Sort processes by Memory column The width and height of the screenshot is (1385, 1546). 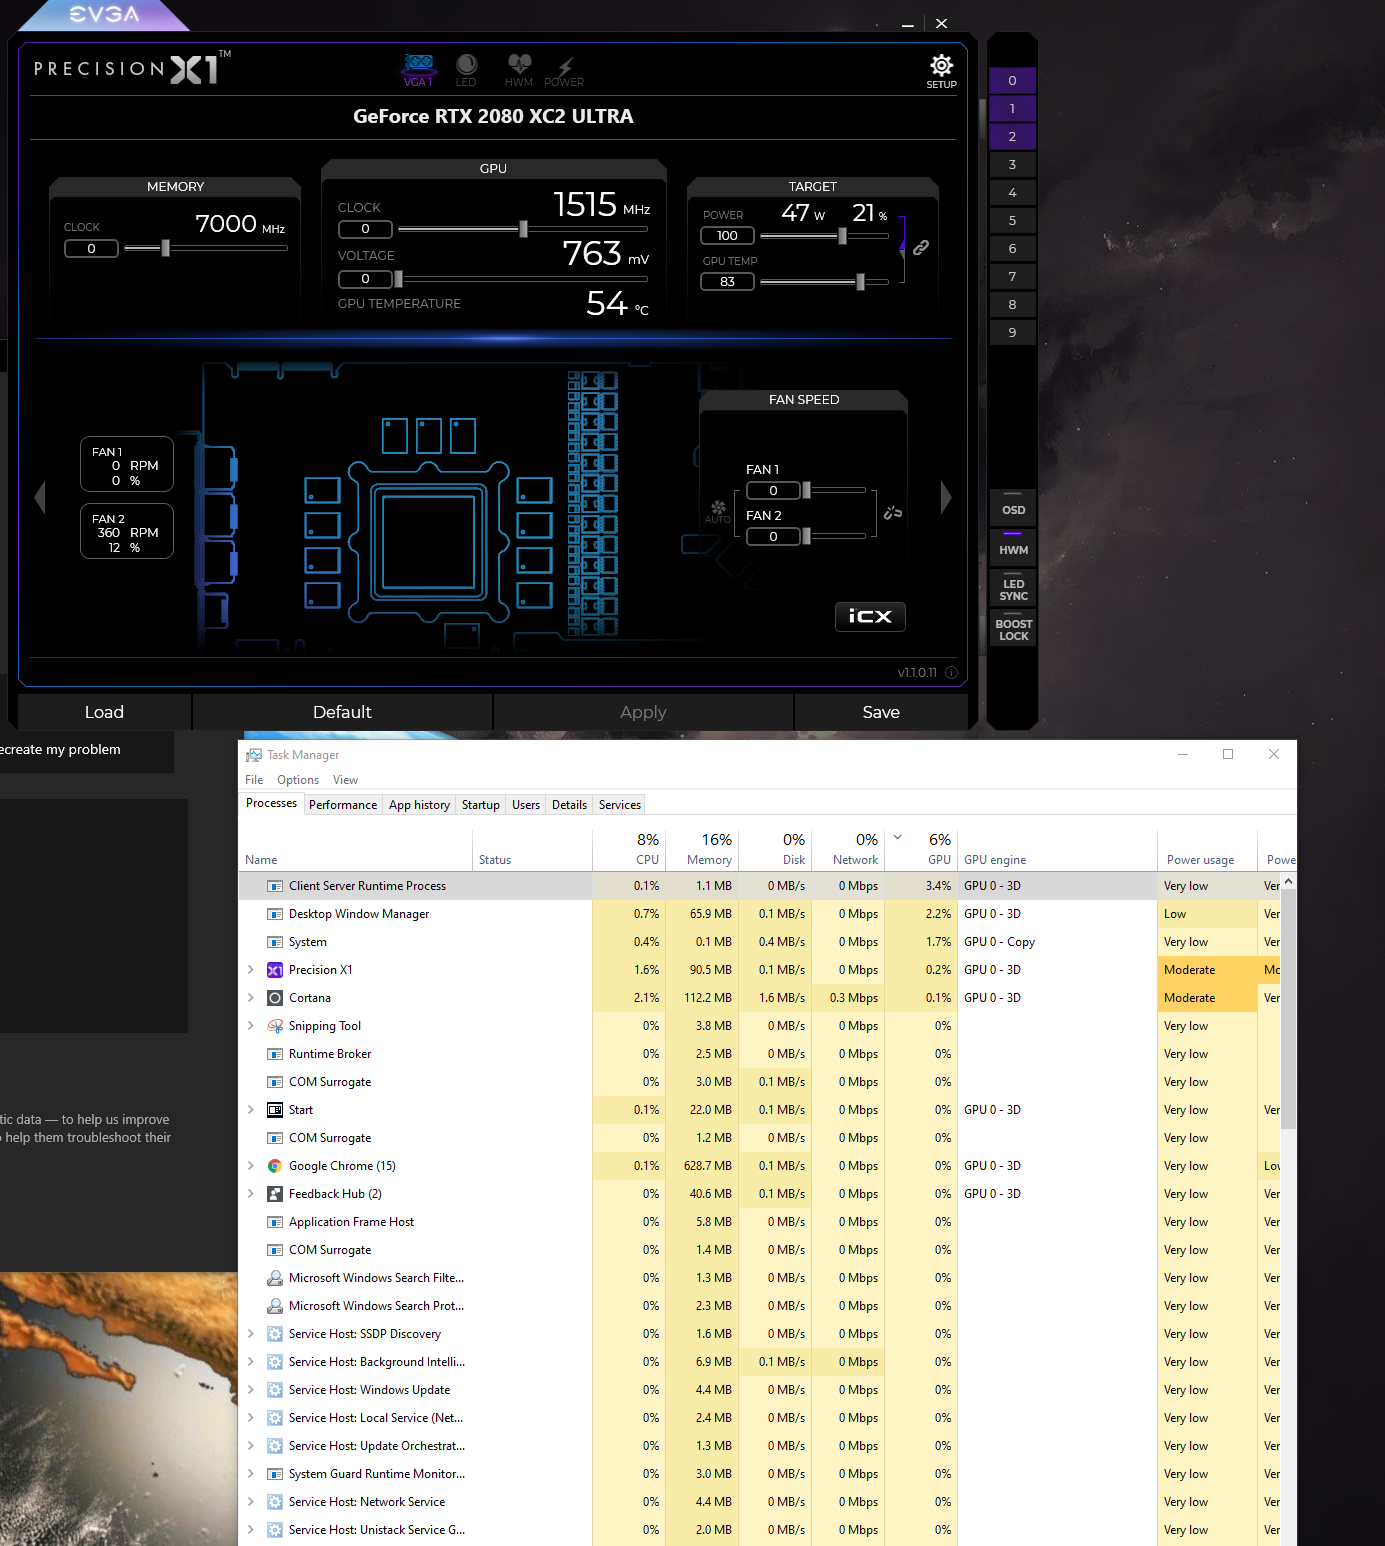coord(702,849)
